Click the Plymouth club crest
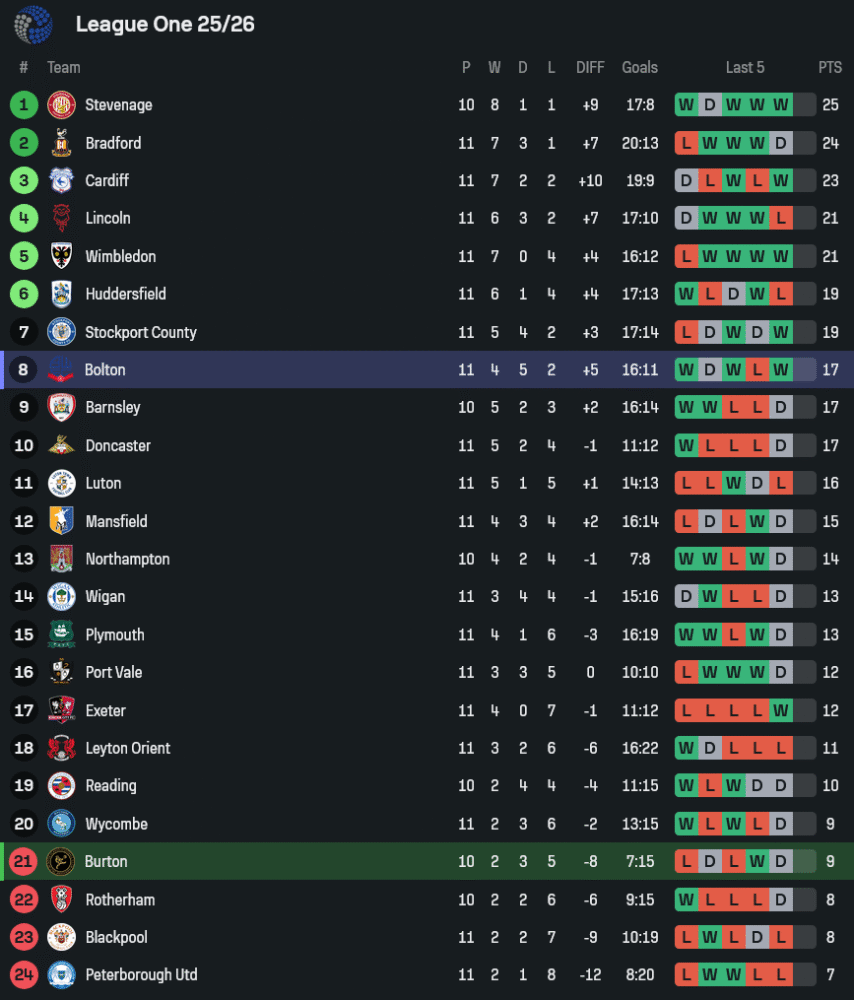Image resolution: width=854 pixels, height=1000 pixels. pyautogui.click(x=62, y=635)
